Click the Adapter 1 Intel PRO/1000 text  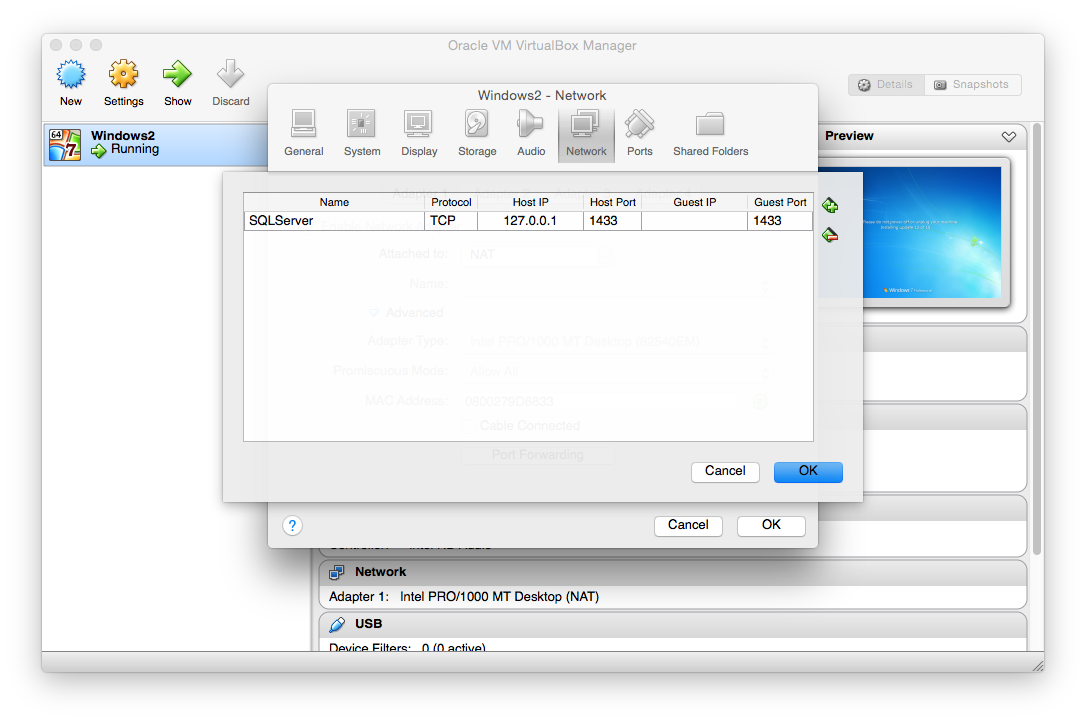[x=464, y=597]
